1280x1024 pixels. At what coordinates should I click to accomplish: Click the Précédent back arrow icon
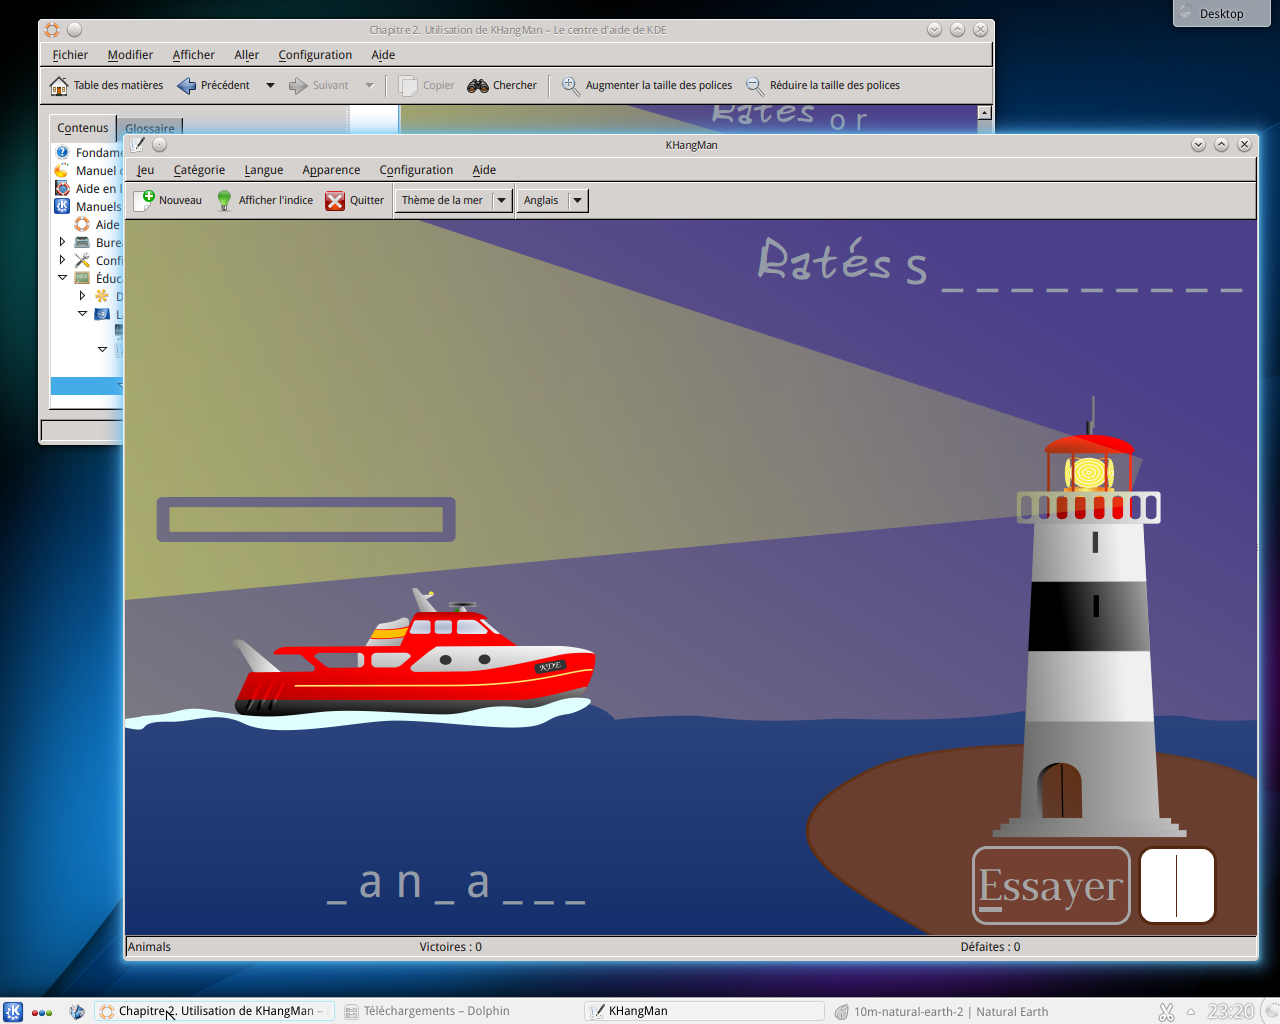[x=187, y=86]
